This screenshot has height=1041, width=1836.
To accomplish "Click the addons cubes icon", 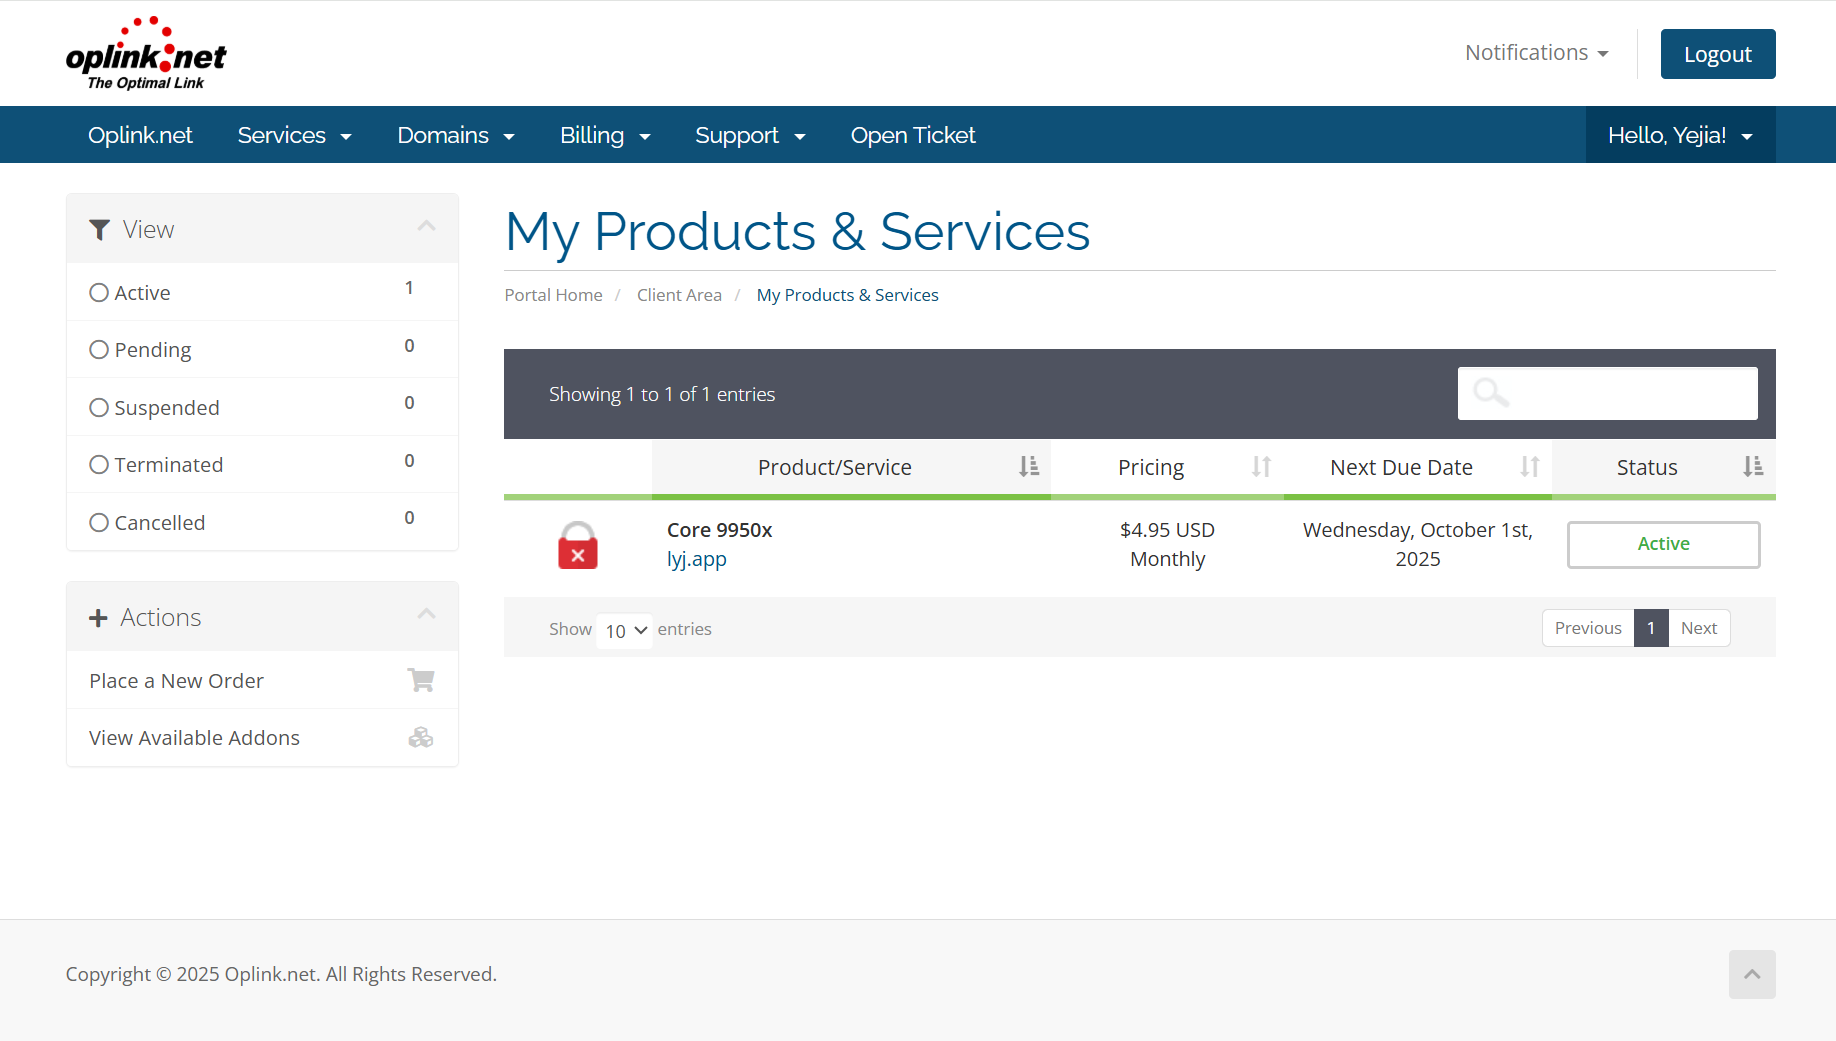I will tap(421, 737).
